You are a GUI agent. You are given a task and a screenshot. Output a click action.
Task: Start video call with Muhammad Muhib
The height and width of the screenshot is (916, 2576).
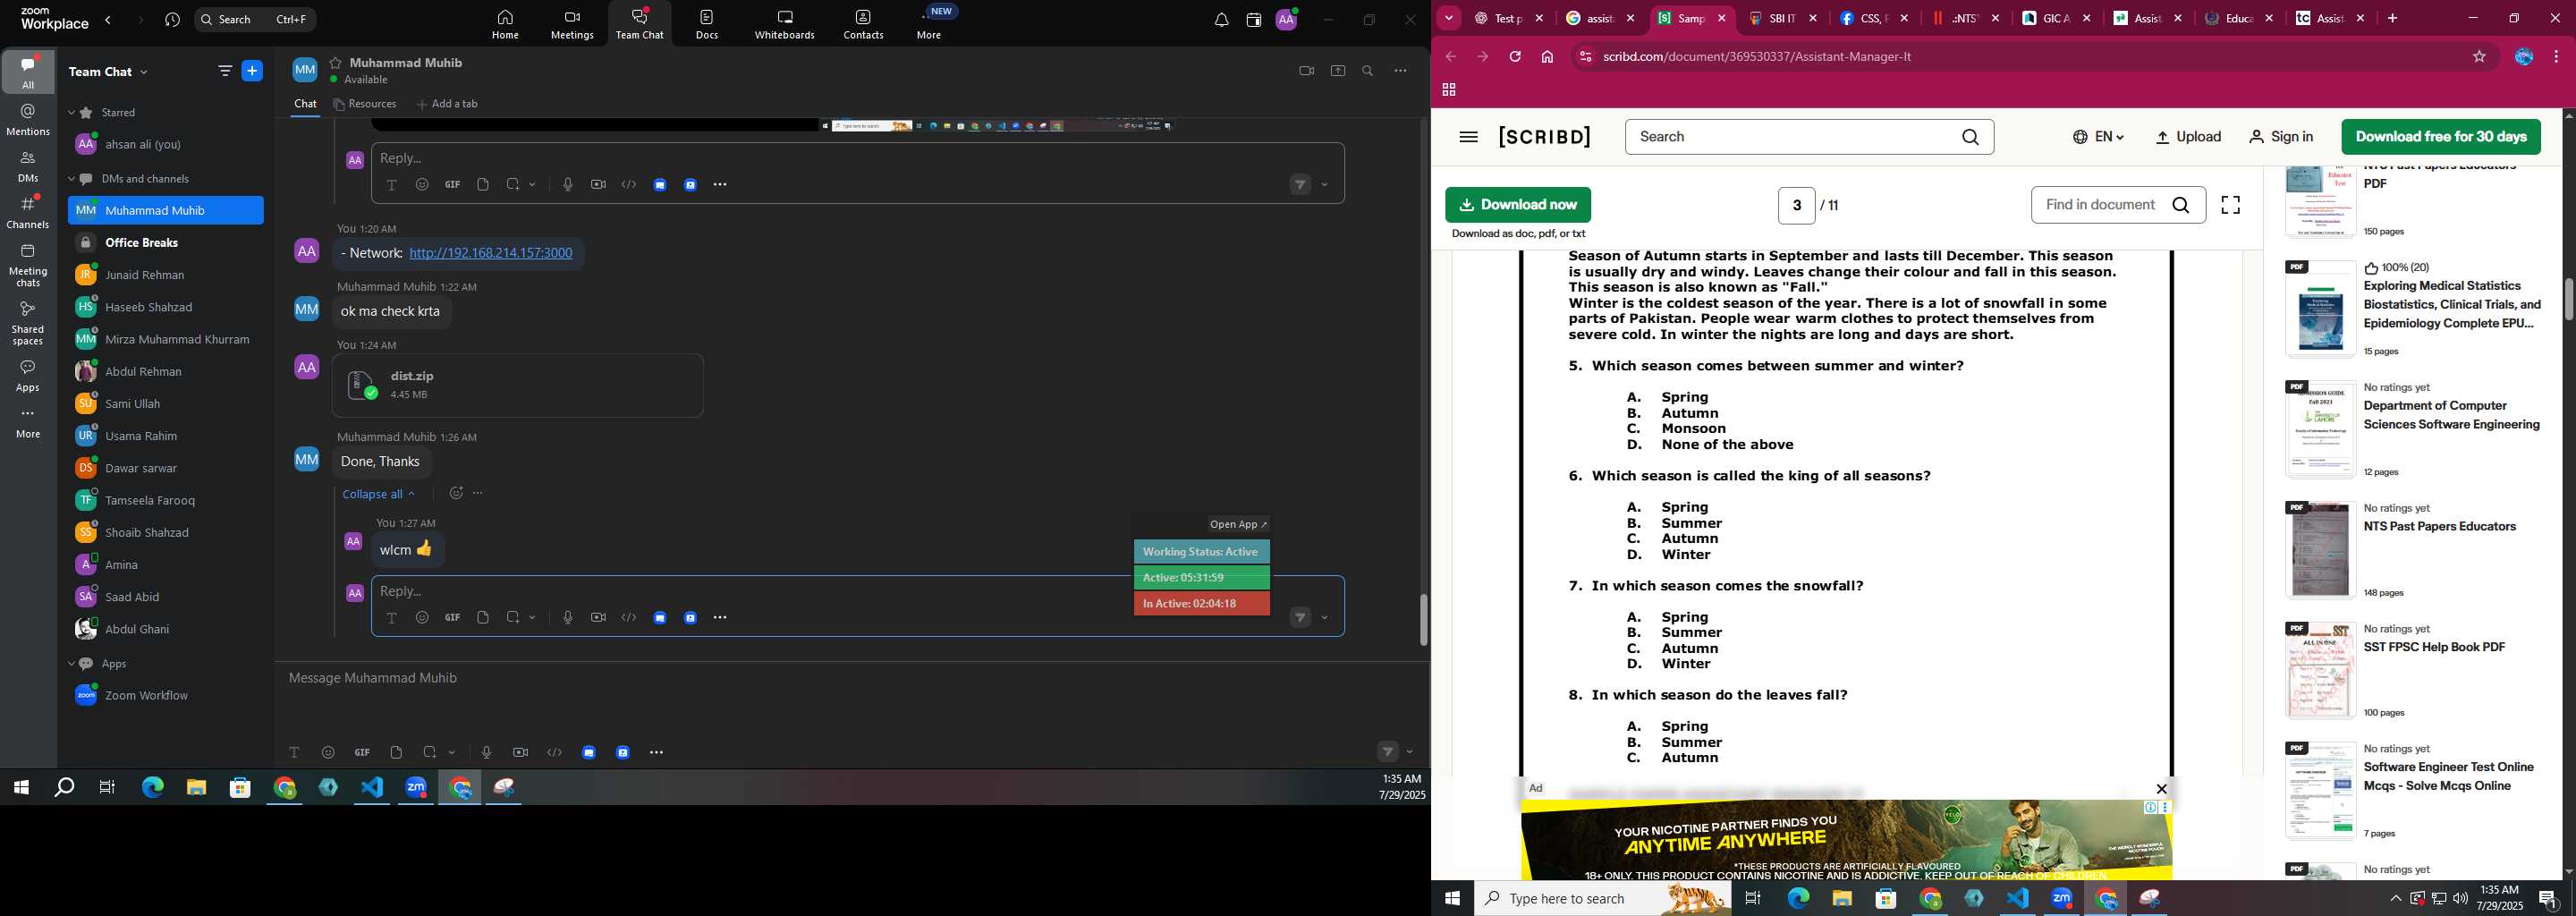coord(1306,71)
